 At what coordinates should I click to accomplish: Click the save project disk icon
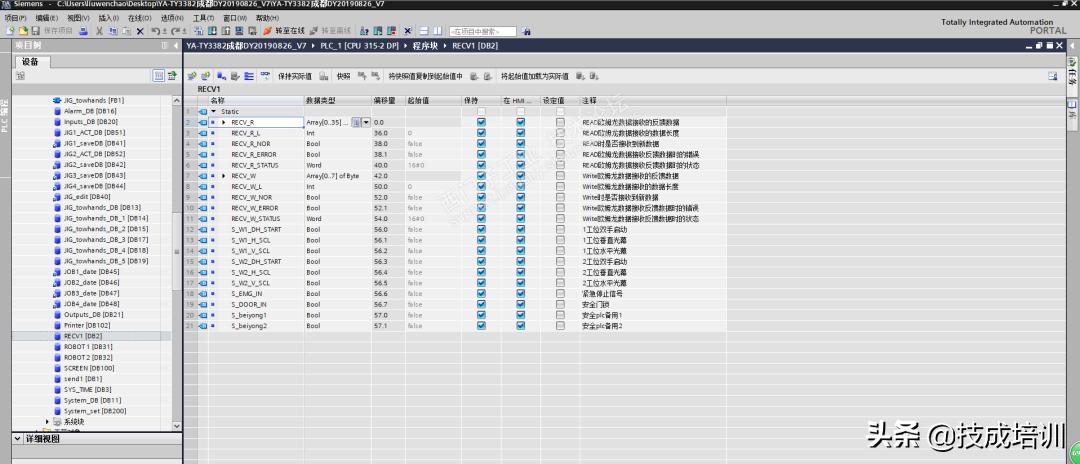point(35,31)
